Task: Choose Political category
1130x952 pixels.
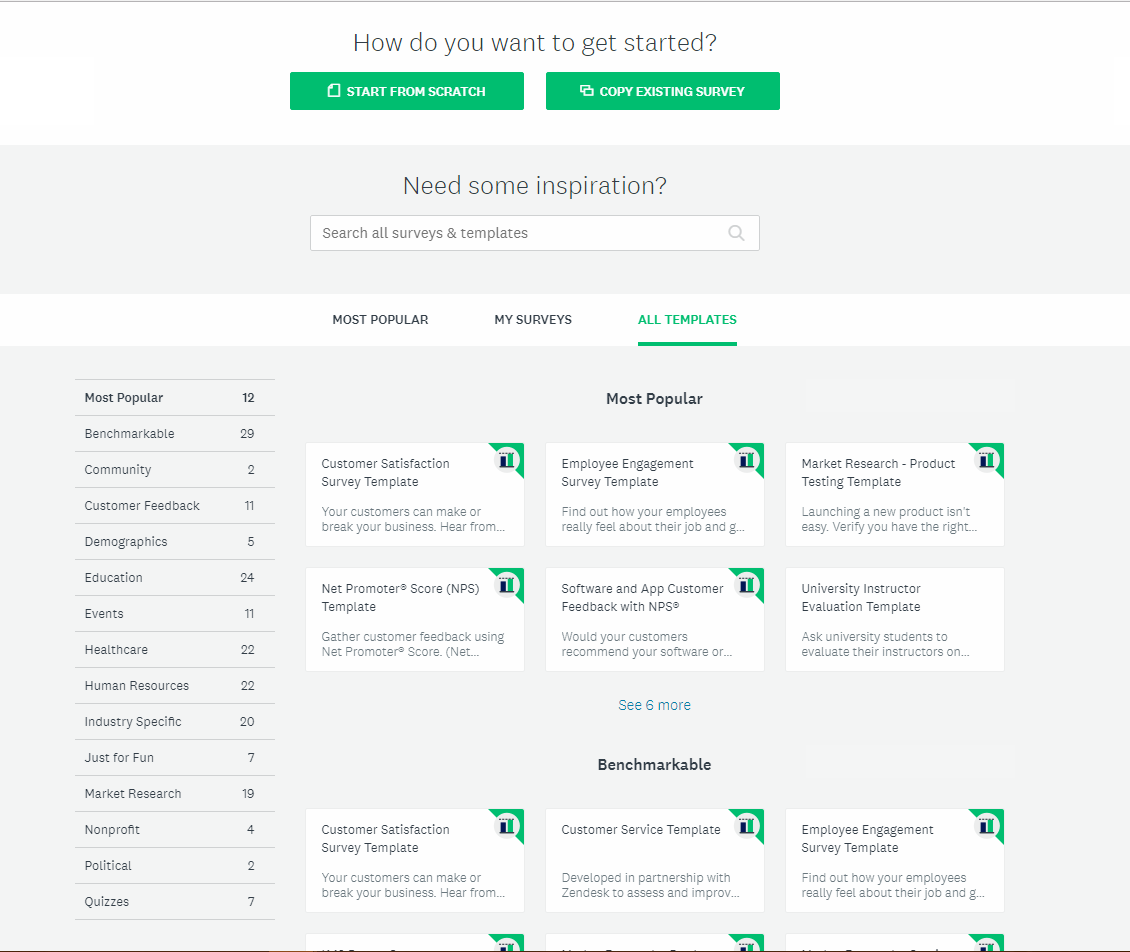Action: (174, 866)
